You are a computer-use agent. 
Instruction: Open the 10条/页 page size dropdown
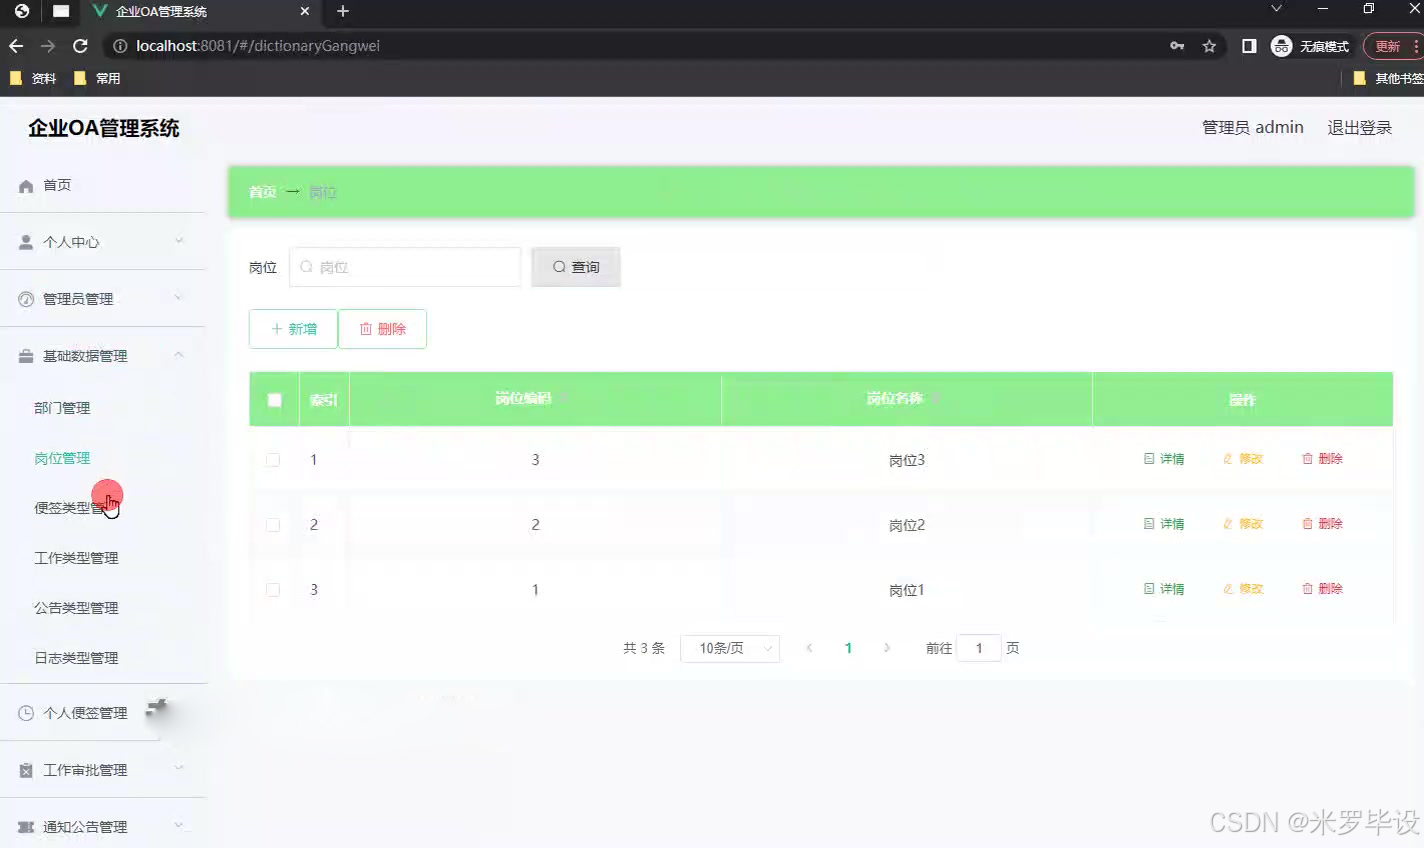[x=730, y=648]
